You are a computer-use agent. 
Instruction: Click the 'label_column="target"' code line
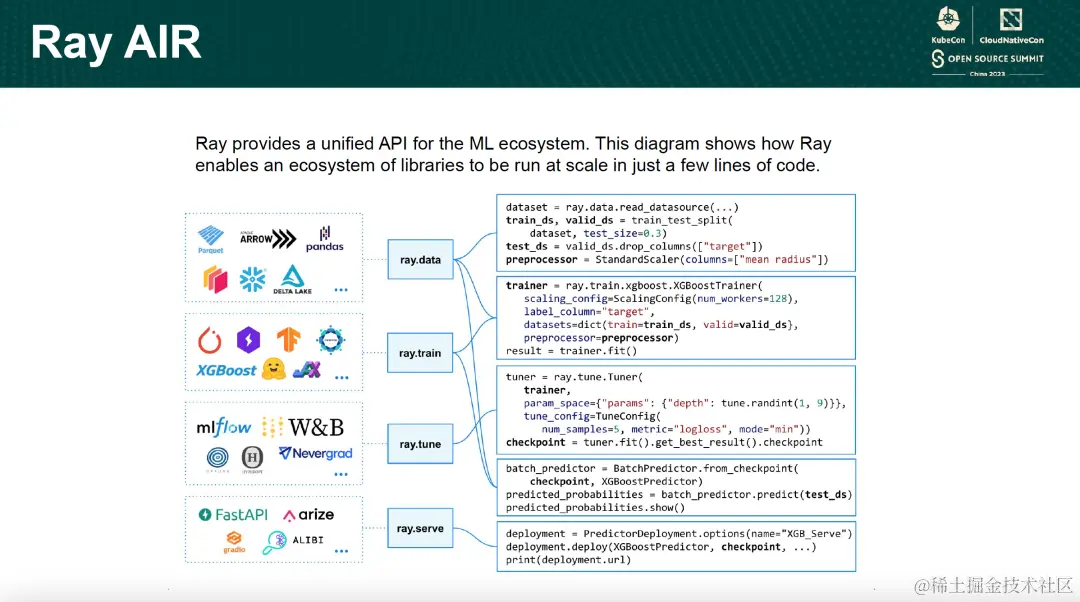pos(589,311)
